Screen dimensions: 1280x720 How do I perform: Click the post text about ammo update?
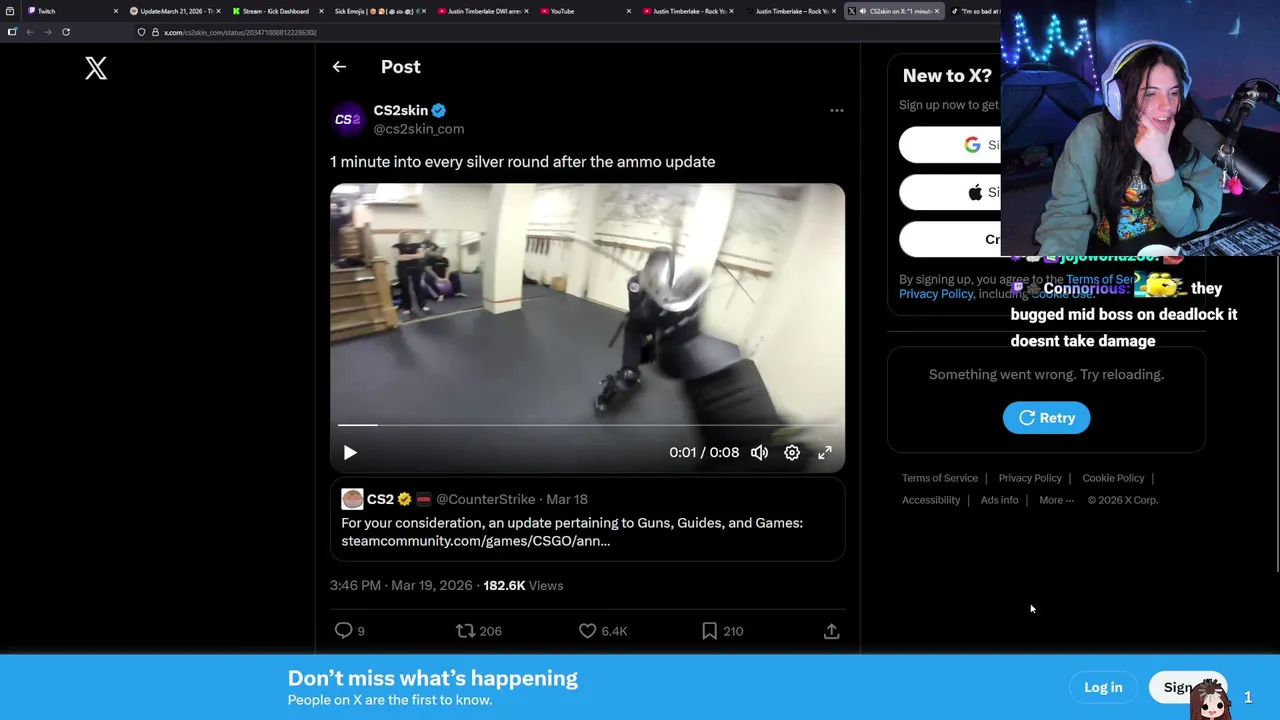523,161
